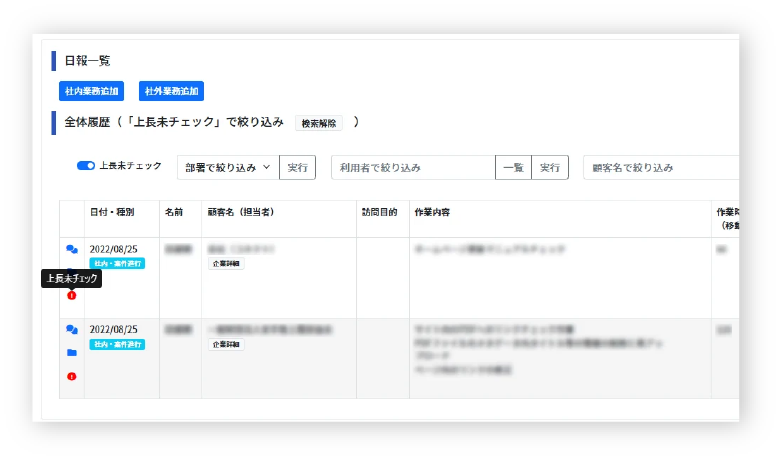Viewport: 780px width, 462px height.
Task: Click the 社内・案件進行 tag in the first row
Action: tap(117, 264)
